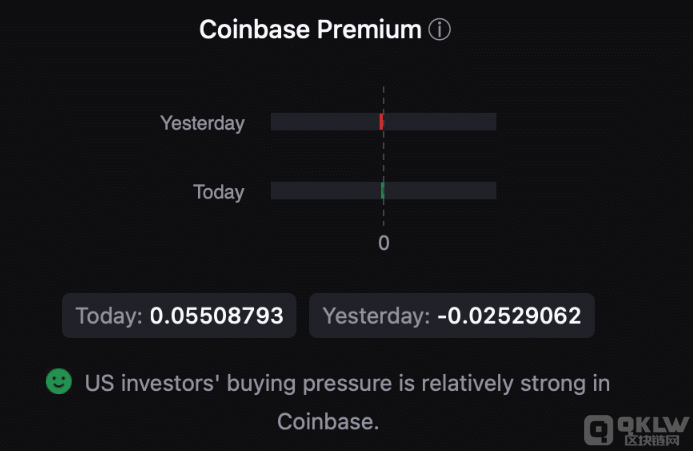
Task: Click the Yesterday row label
Action: tap(202, 123)
